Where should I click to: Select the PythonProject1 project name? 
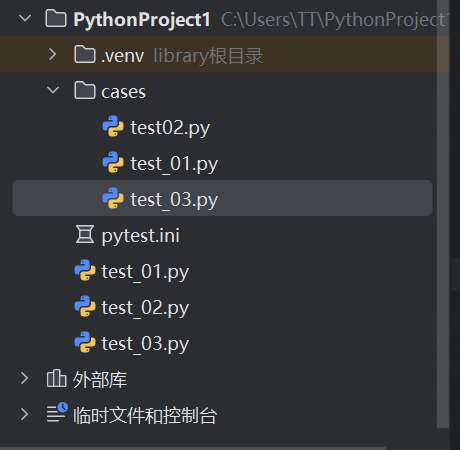[x=142, y=19]
